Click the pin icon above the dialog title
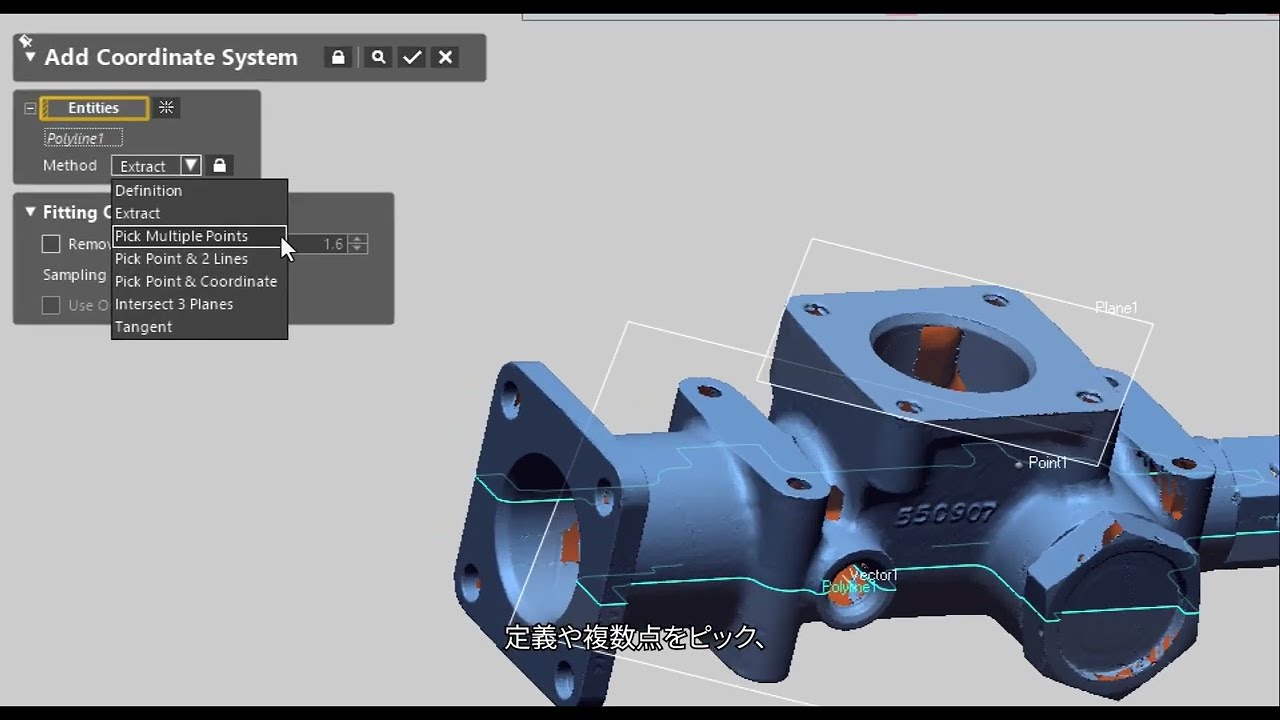1280x720 pixels. coord(26,41)
